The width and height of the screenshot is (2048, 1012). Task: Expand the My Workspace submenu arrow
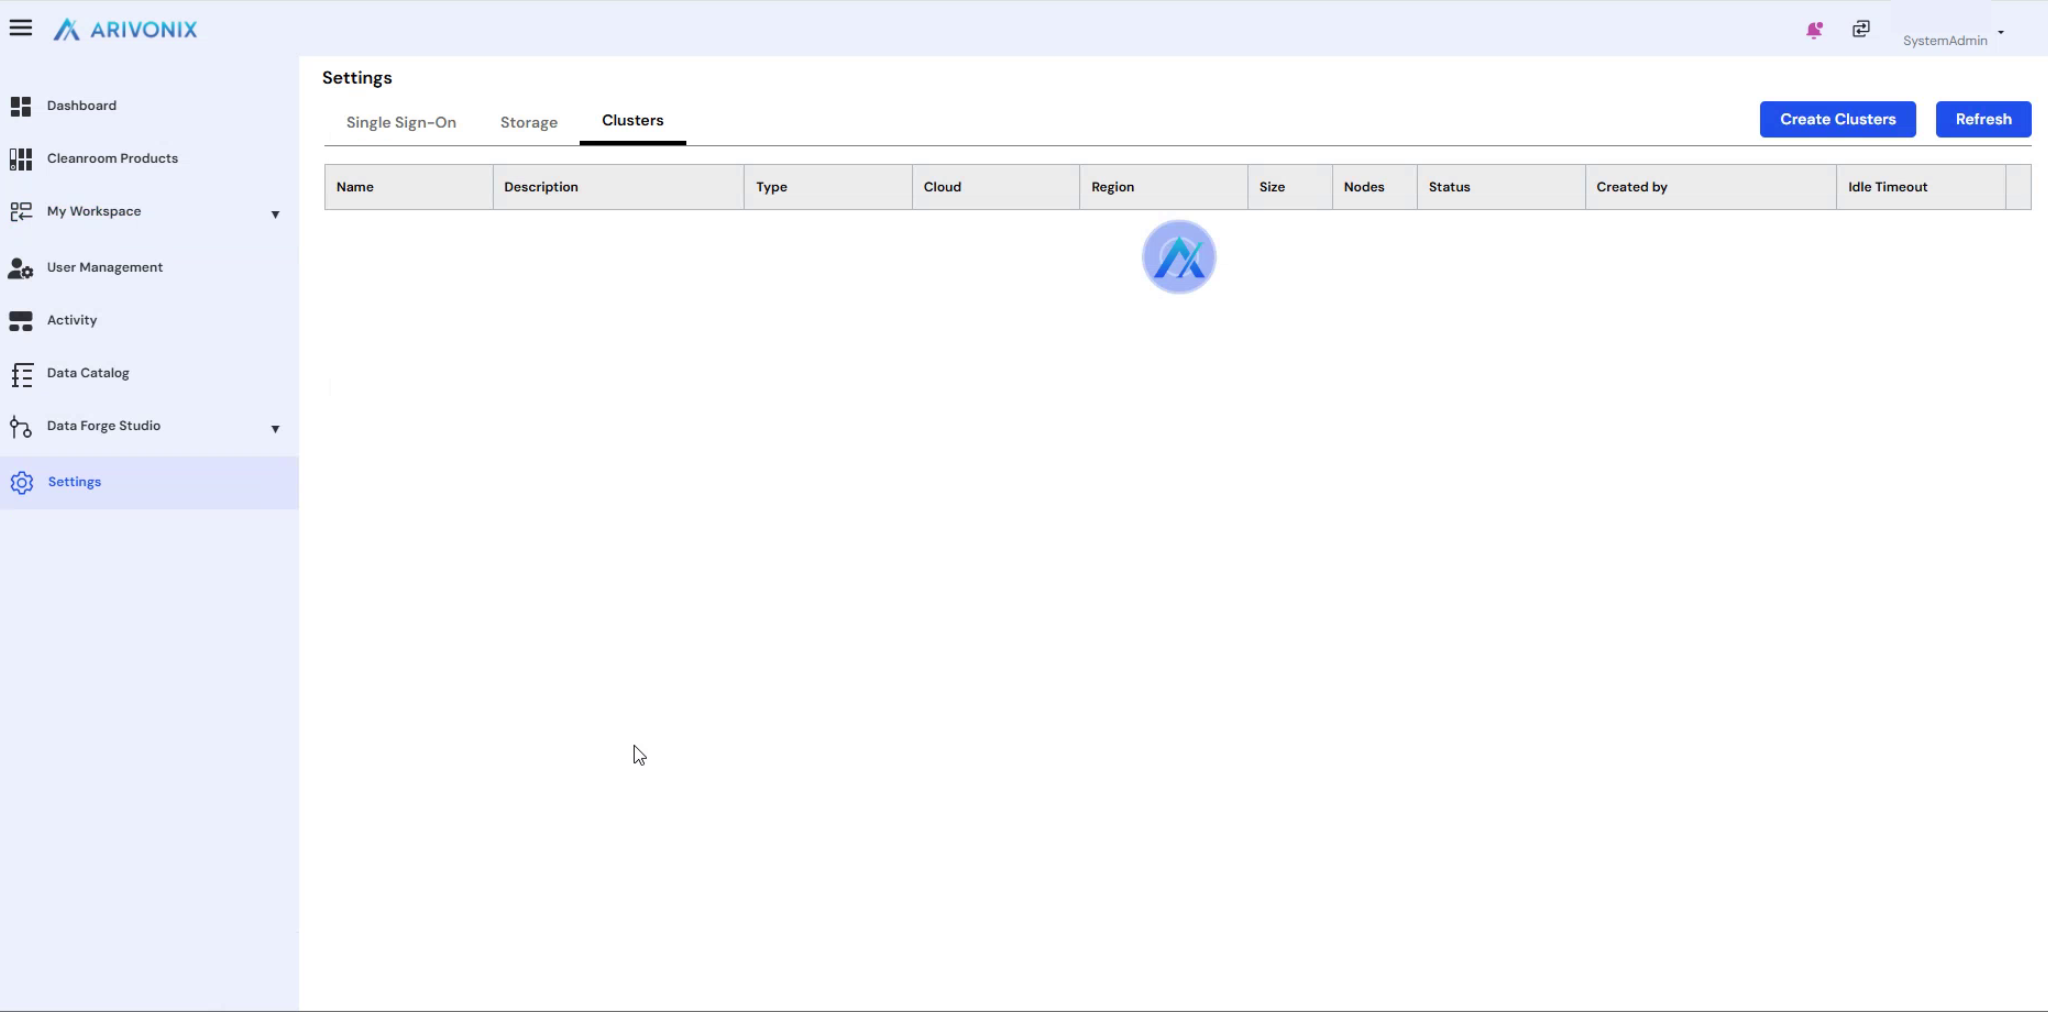click(x=275, y=214)
